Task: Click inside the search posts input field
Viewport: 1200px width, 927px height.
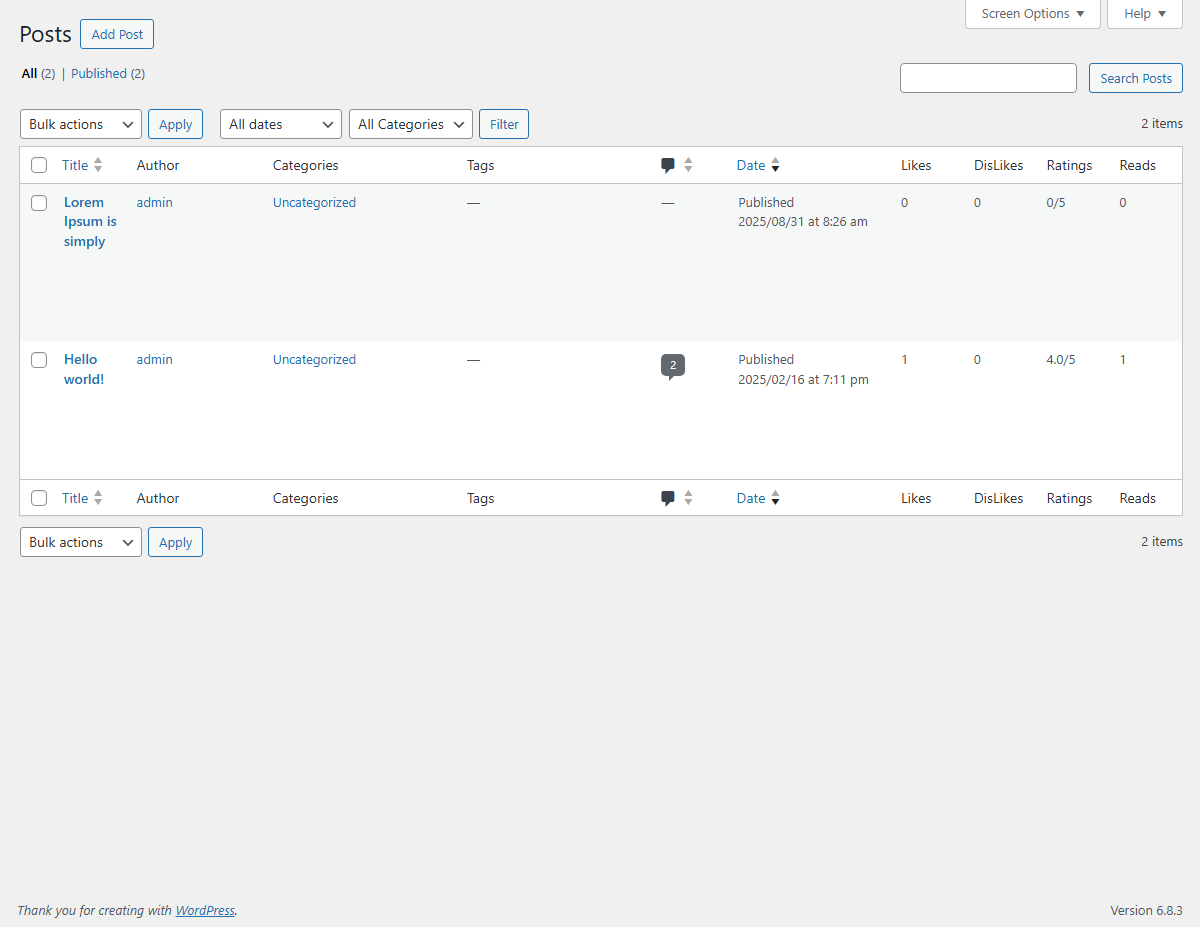Action: (x=987, y=77)
